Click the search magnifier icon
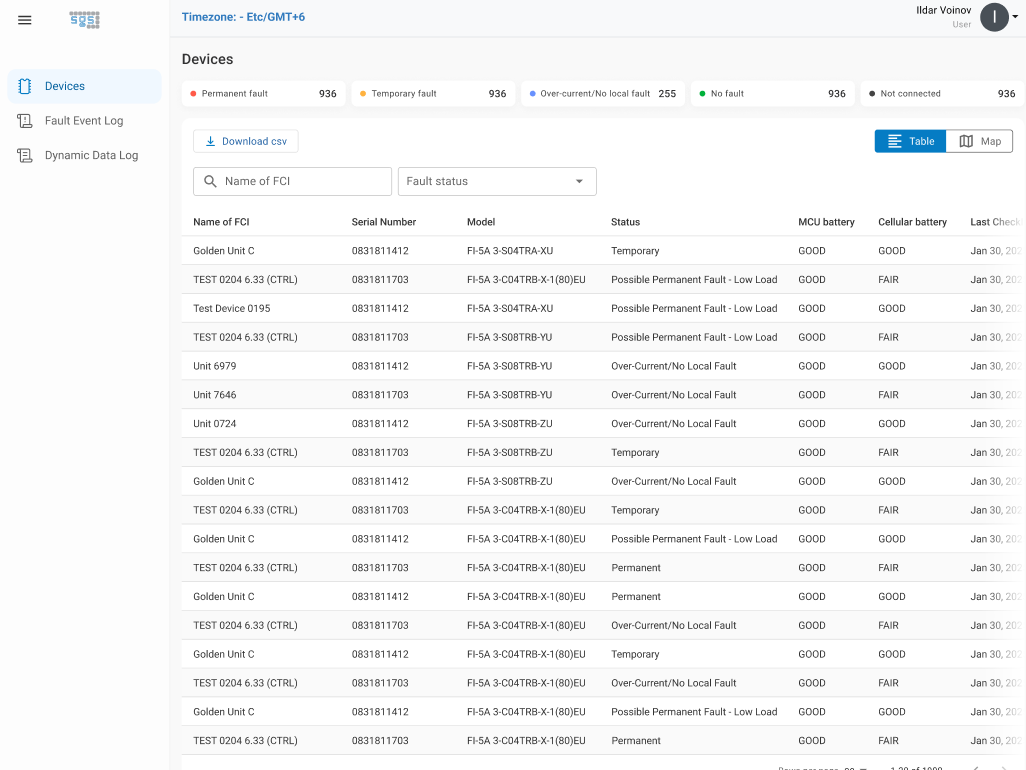The width and height of the screenshot is (1026, 770). 210,181
